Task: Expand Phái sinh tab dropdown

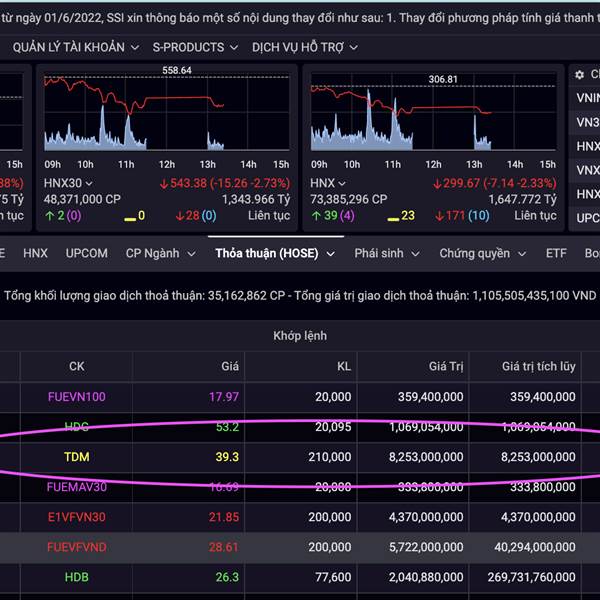Action: pyautogui.click(x=387, y=253)
